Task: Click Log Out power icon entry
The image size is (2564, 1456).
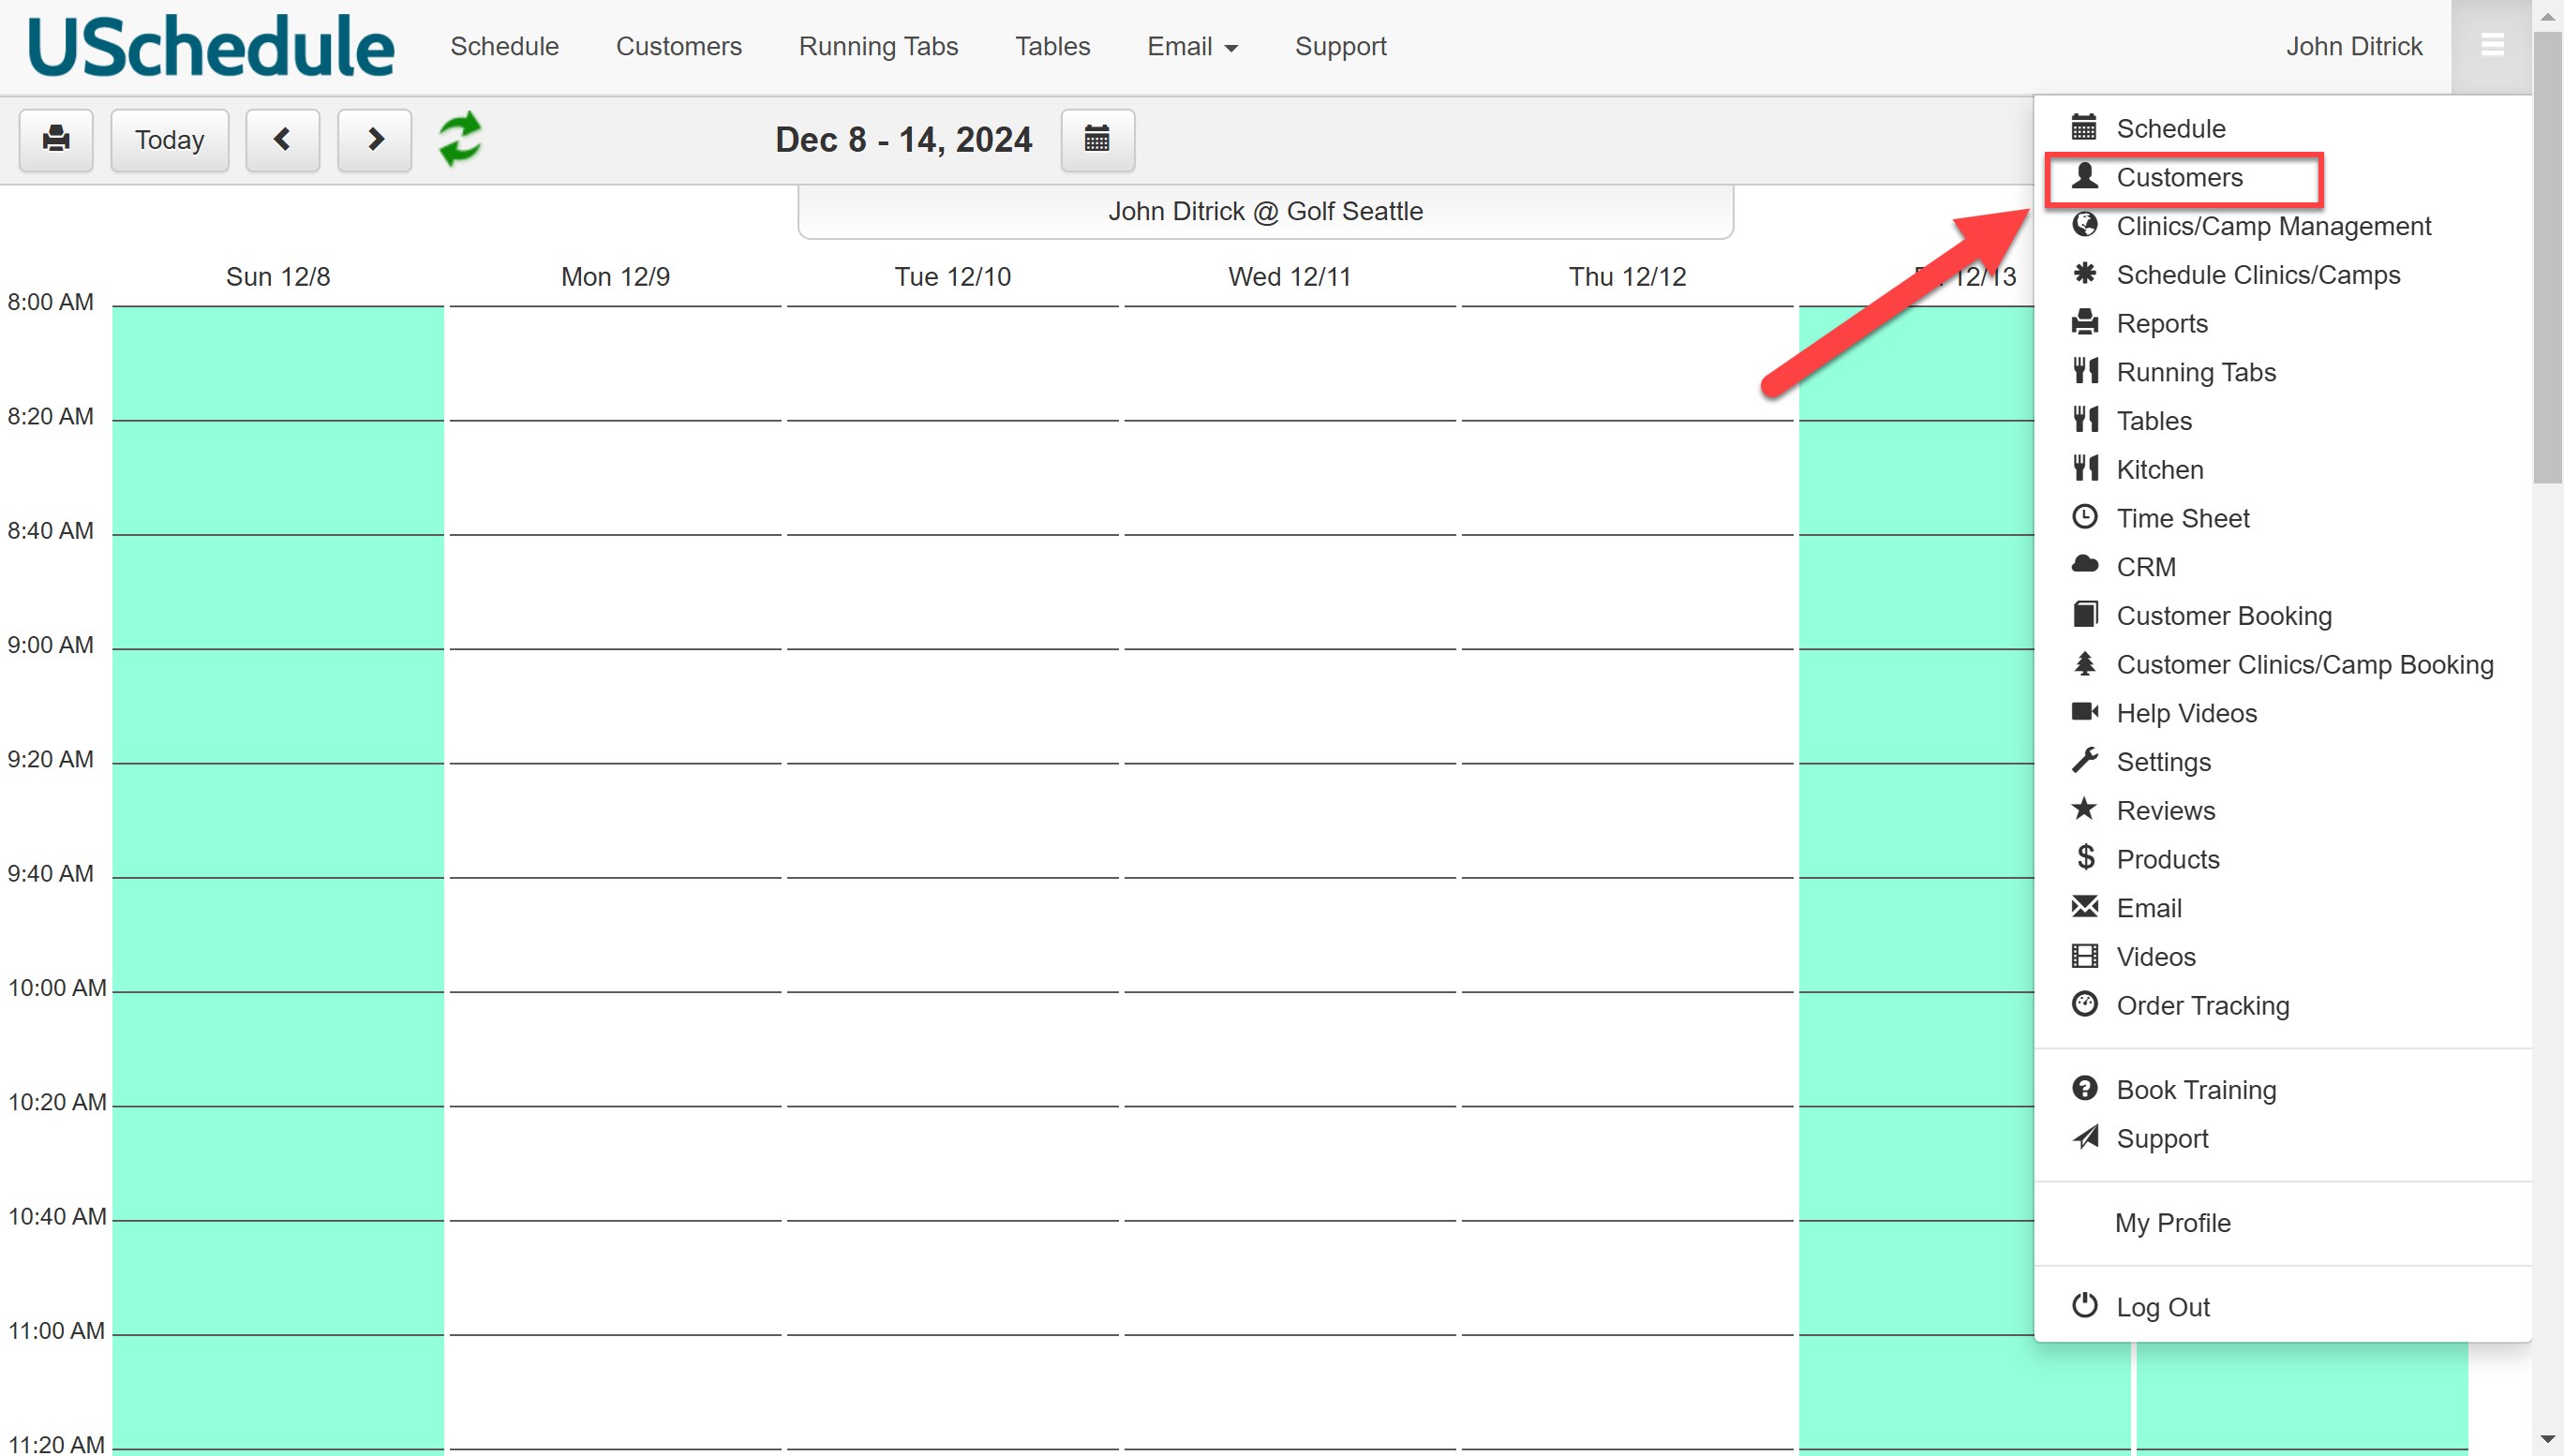Action: click(2162, 1307)
